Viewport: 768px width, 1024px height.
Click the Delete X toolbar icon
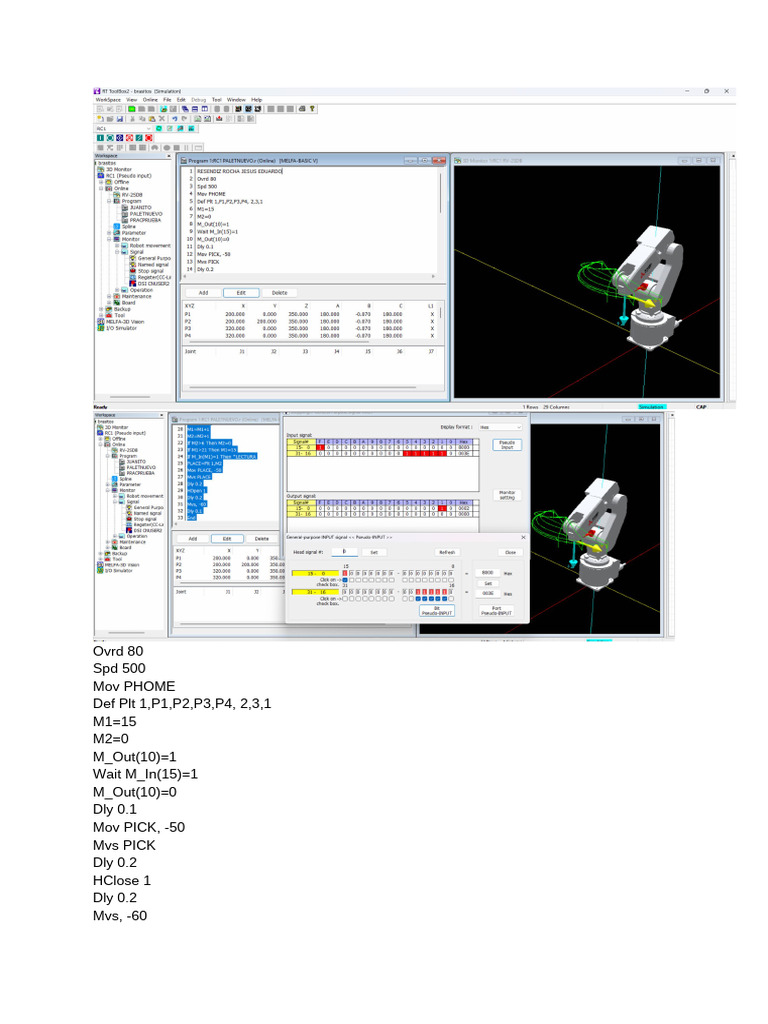161,119
